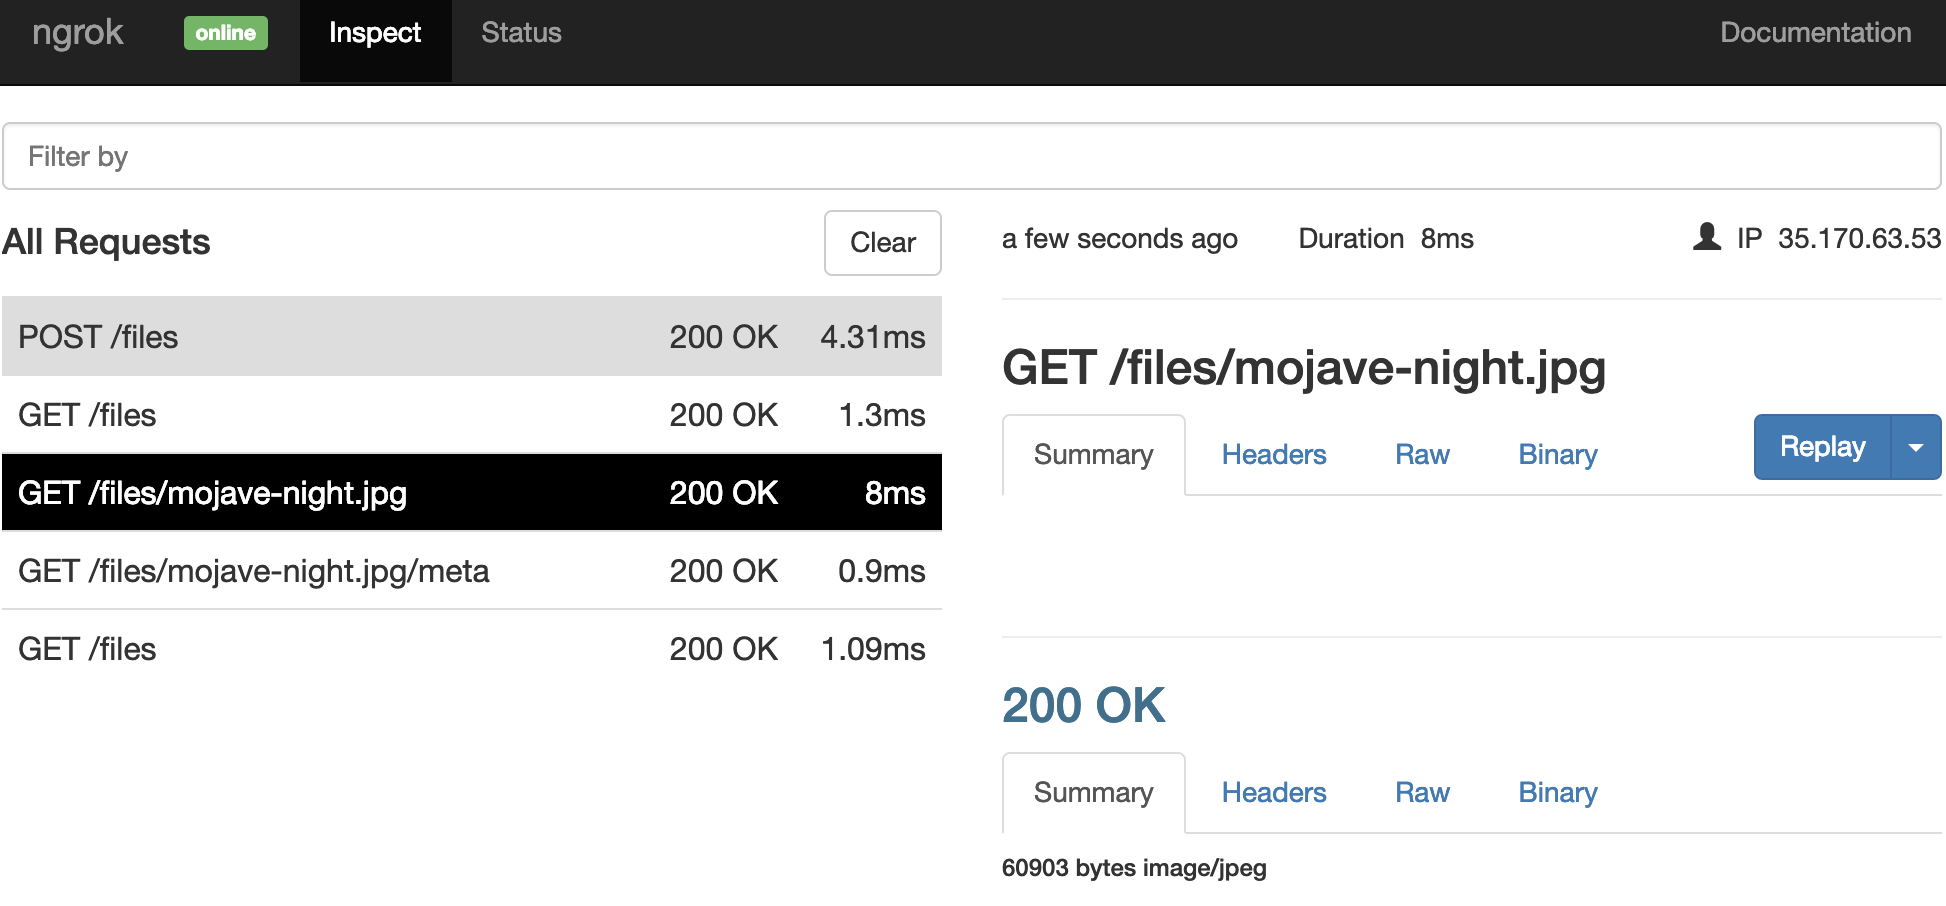This screenshot has width=1946, height=906.
Task: Select the GET /files/mojave-night.jpg/meta request
Action: tap(471, 571)
